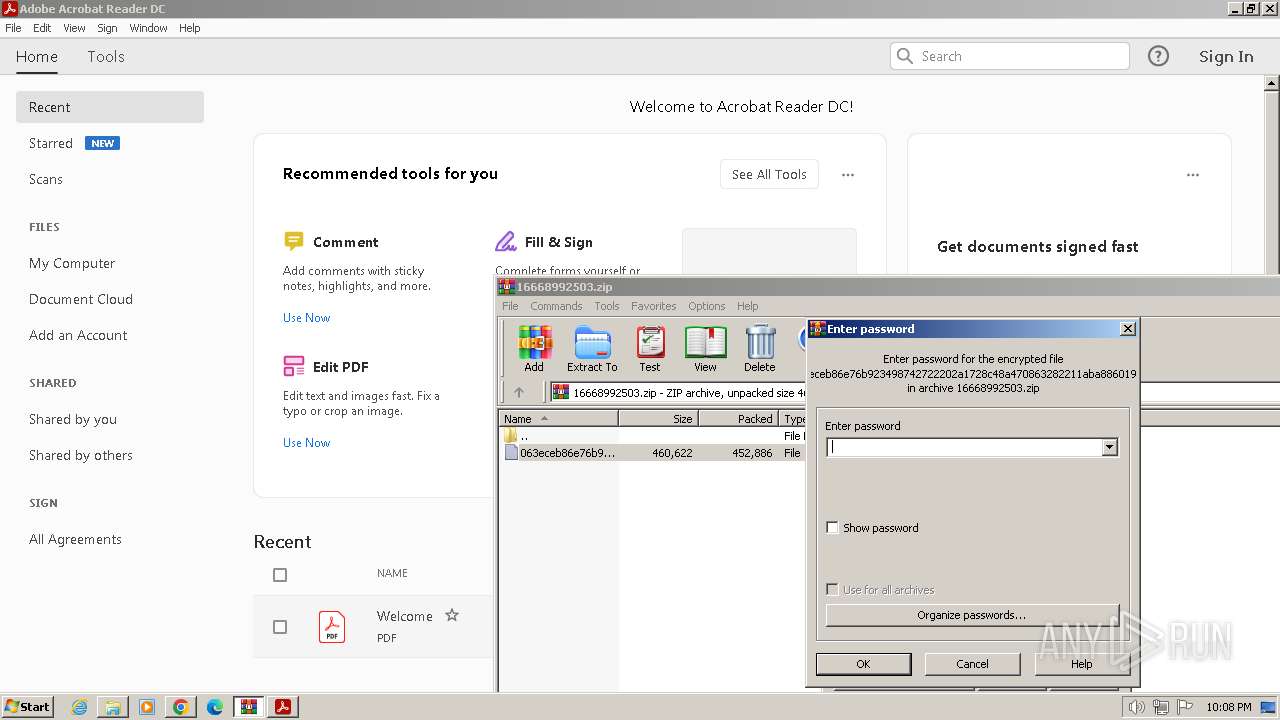Image resolution: width=1280 pixels, height=720 pixels.
Task: Click the Fill & Sign tool icon
Action: (505, 241)
